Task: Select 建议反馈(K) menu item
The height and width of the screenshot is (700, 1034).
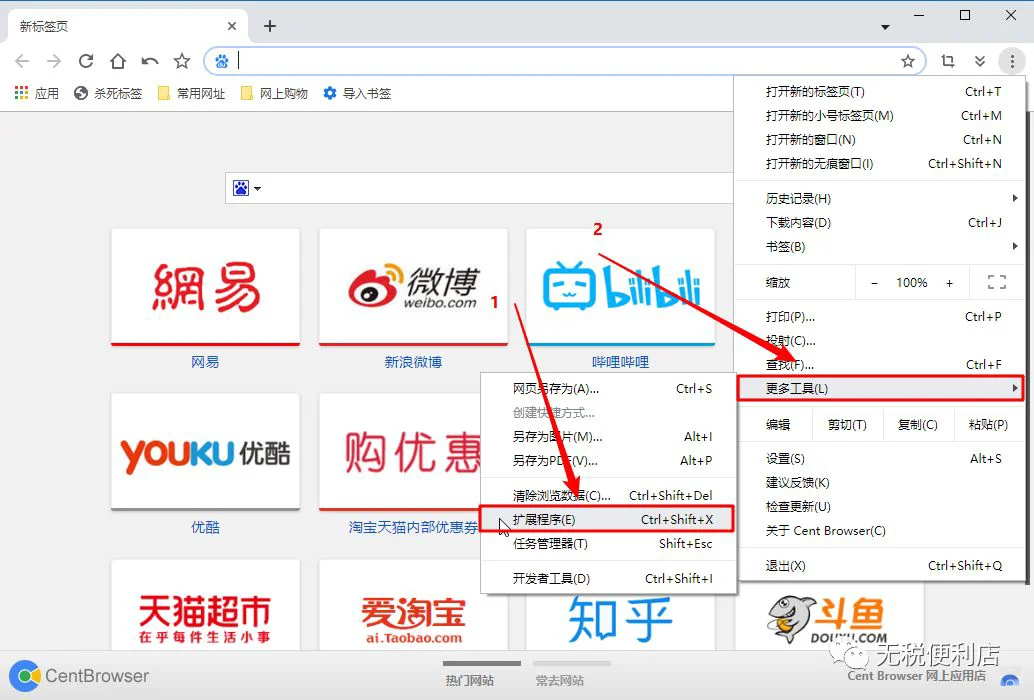Action: pyautogui.click(x=881, y=482)
